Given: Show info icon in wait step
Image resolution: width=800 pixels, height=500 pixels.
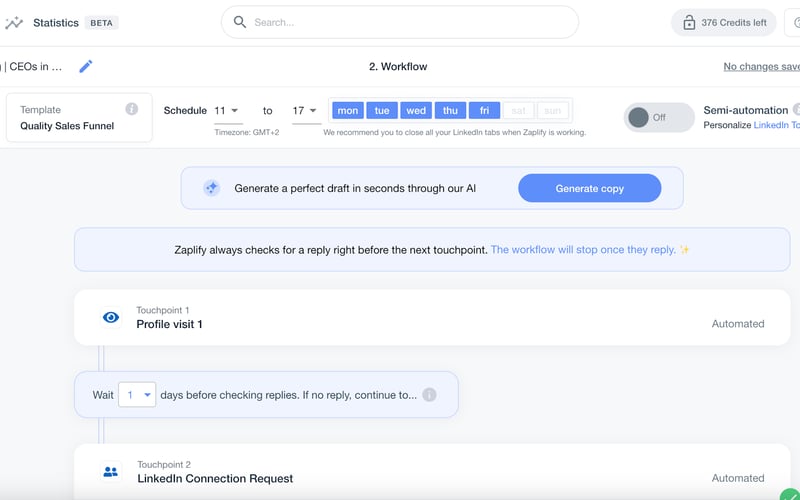Looking at the screenshot, I should click(x=430, y=395).
